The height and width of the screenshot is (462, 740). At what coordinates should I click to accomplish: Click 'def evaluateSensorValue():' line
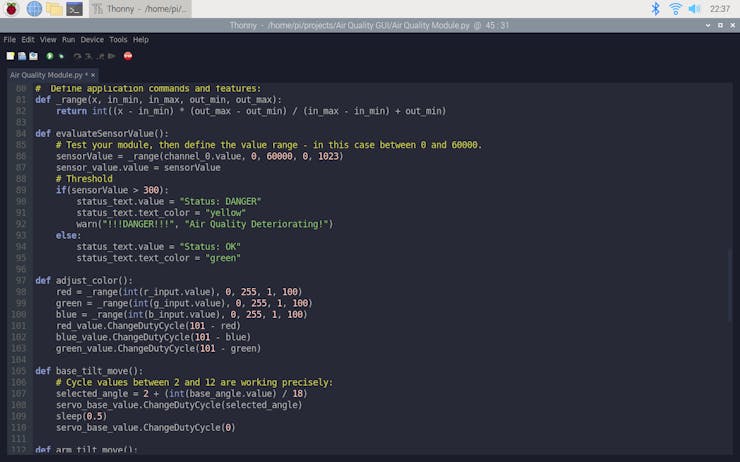click(x=101, y=134)
